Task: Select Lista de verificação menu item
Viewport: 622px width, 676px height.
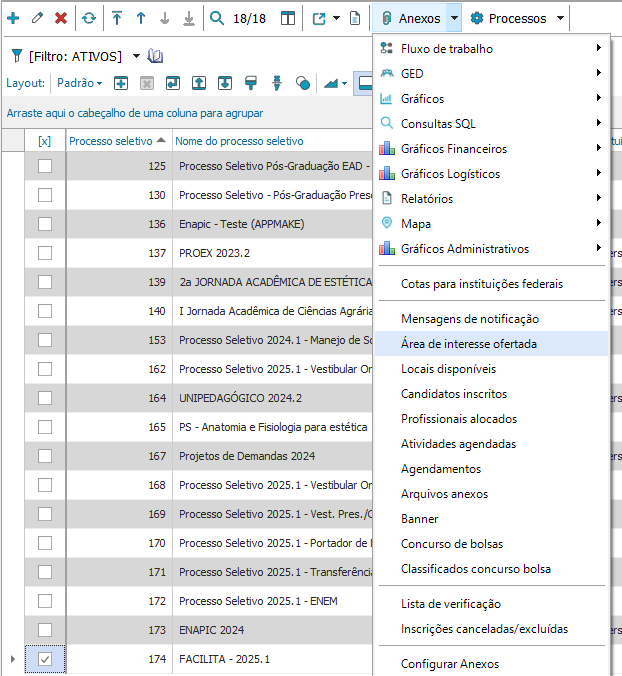Action: point(491,604)
